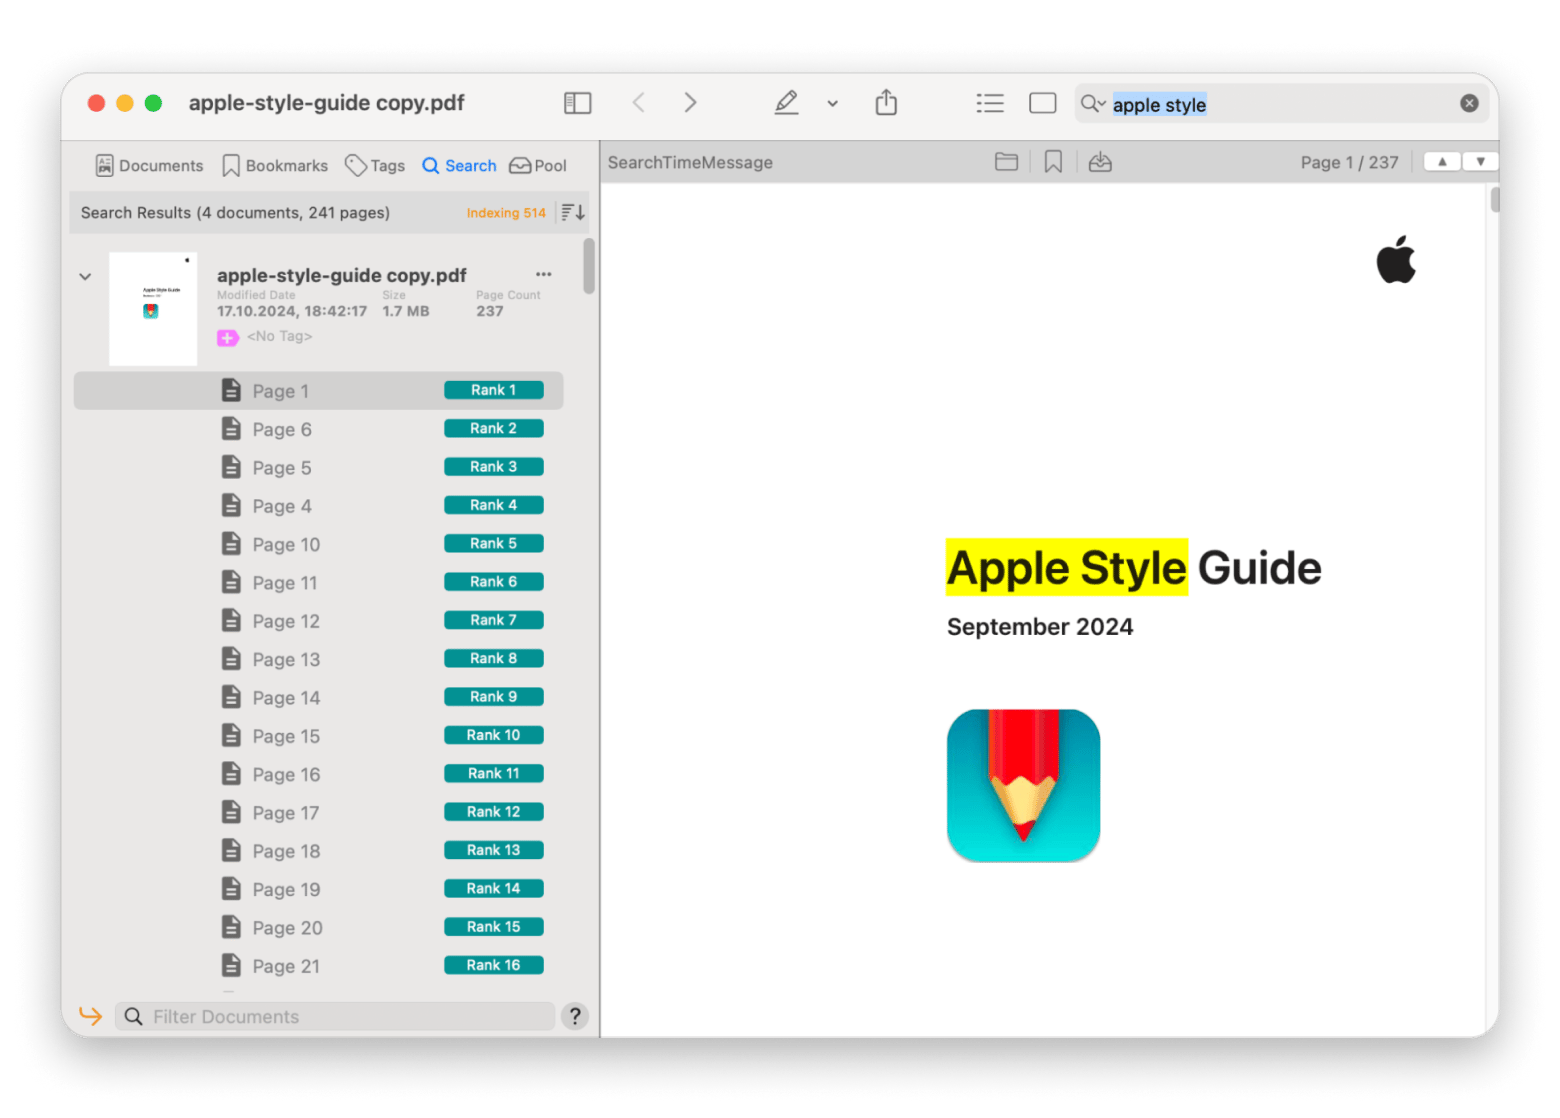Toggle single page view icon

click(x=1042, y=103)
